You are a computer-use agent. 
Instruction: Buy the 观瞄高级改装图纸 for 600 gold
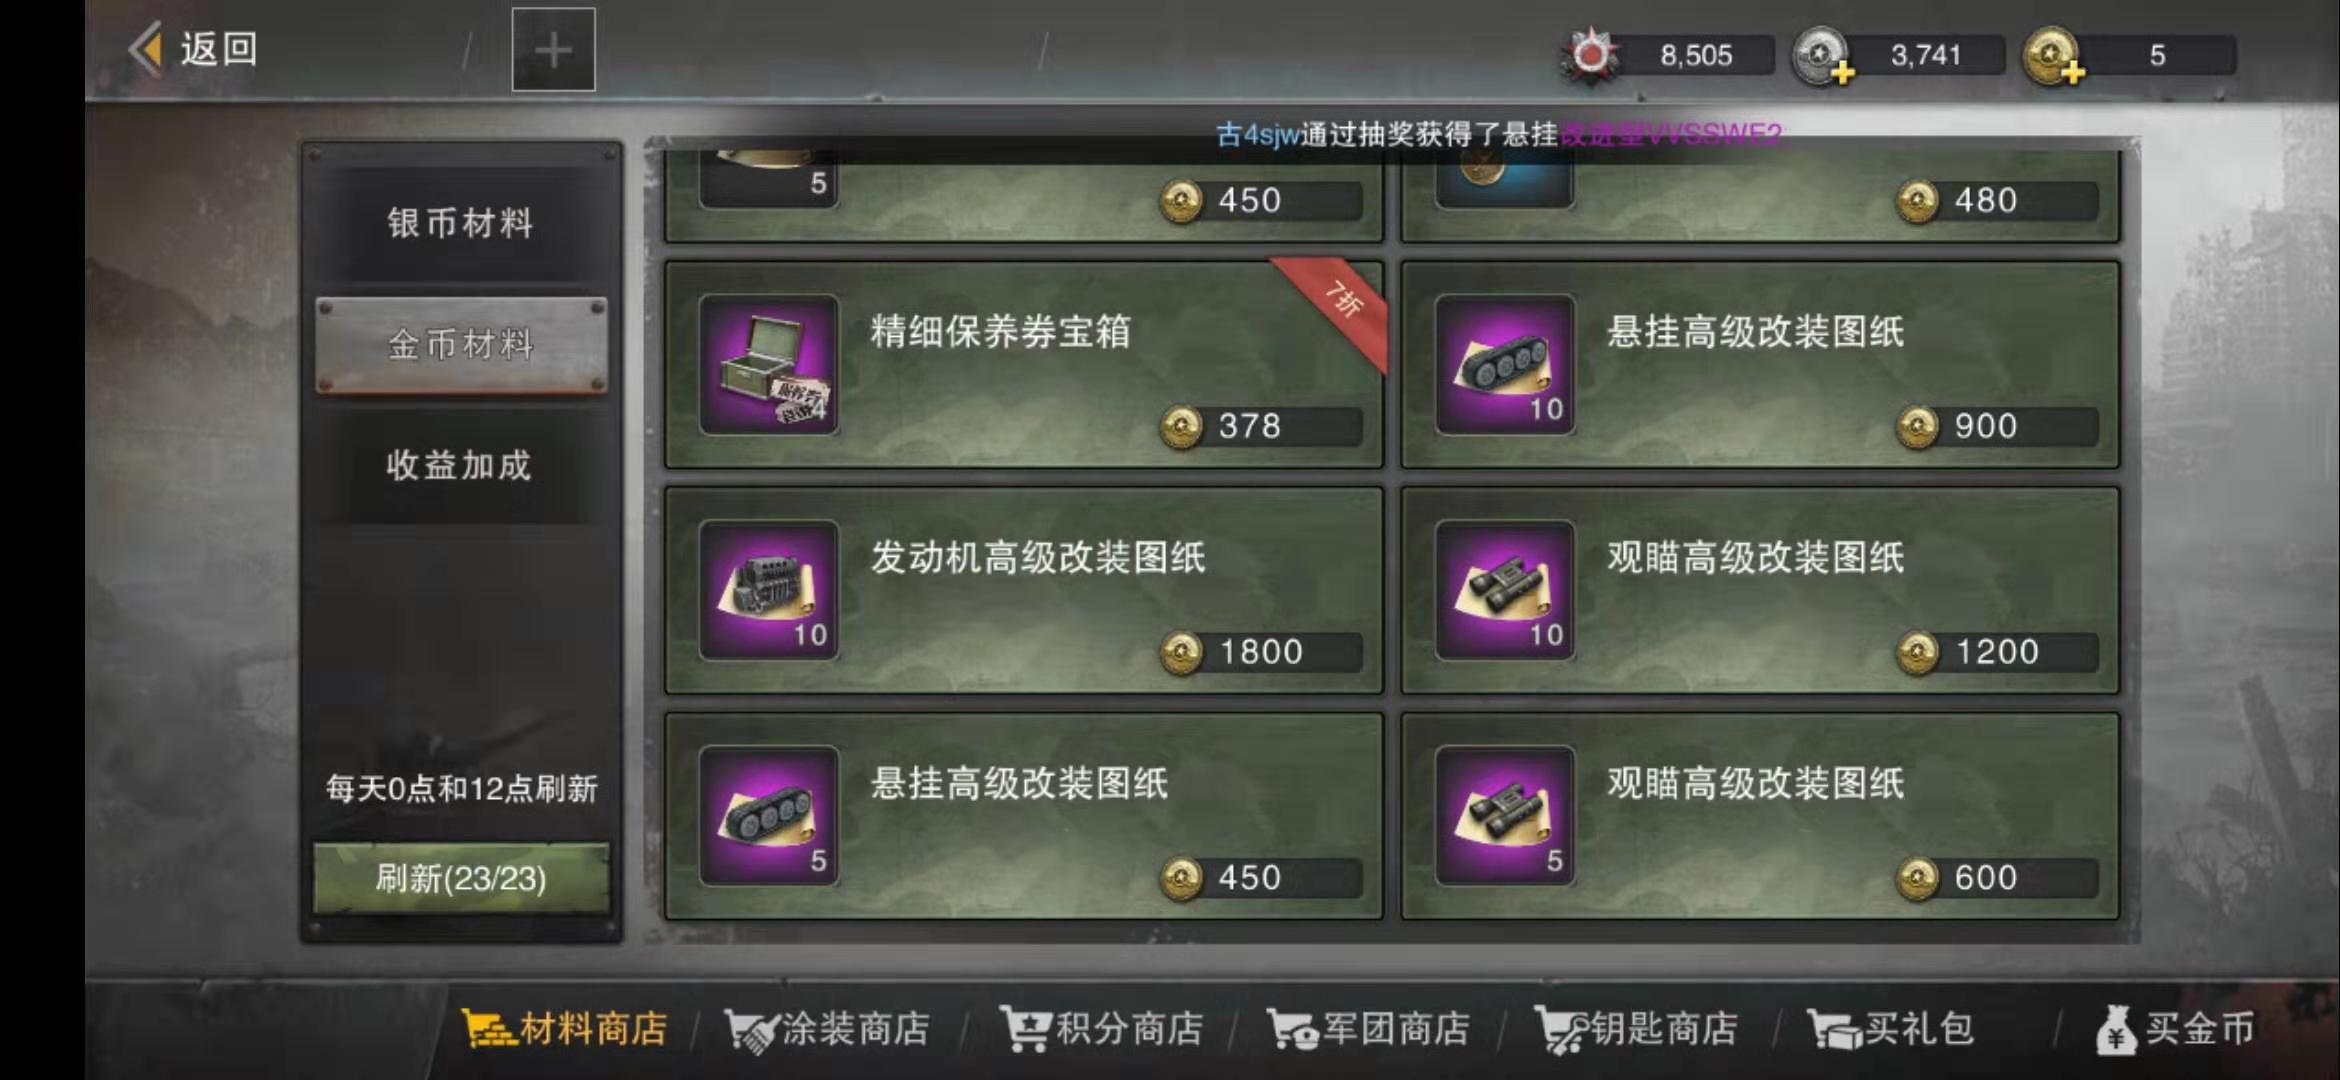(x=1760, y=816)
